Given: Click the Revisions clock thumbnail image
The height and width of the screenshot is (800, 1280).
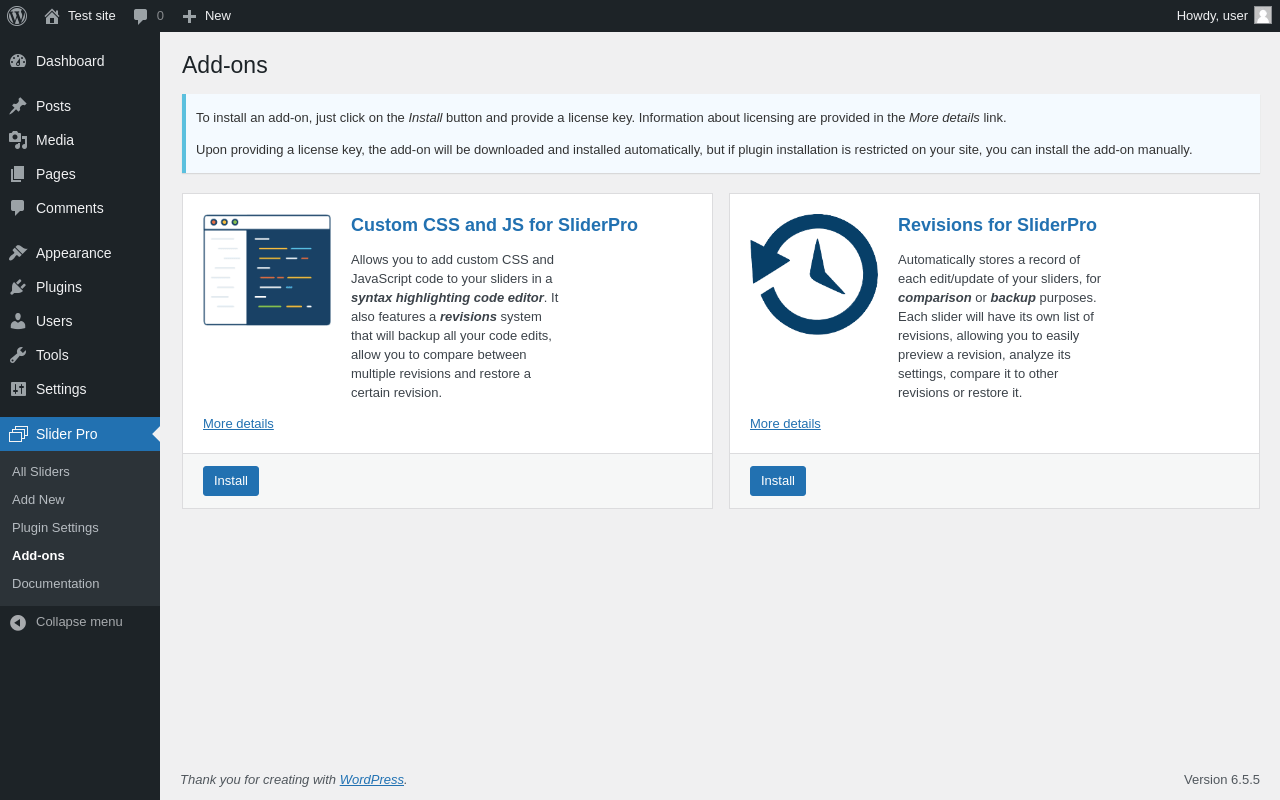Looking at the screenshot, I should coord(814,274).
